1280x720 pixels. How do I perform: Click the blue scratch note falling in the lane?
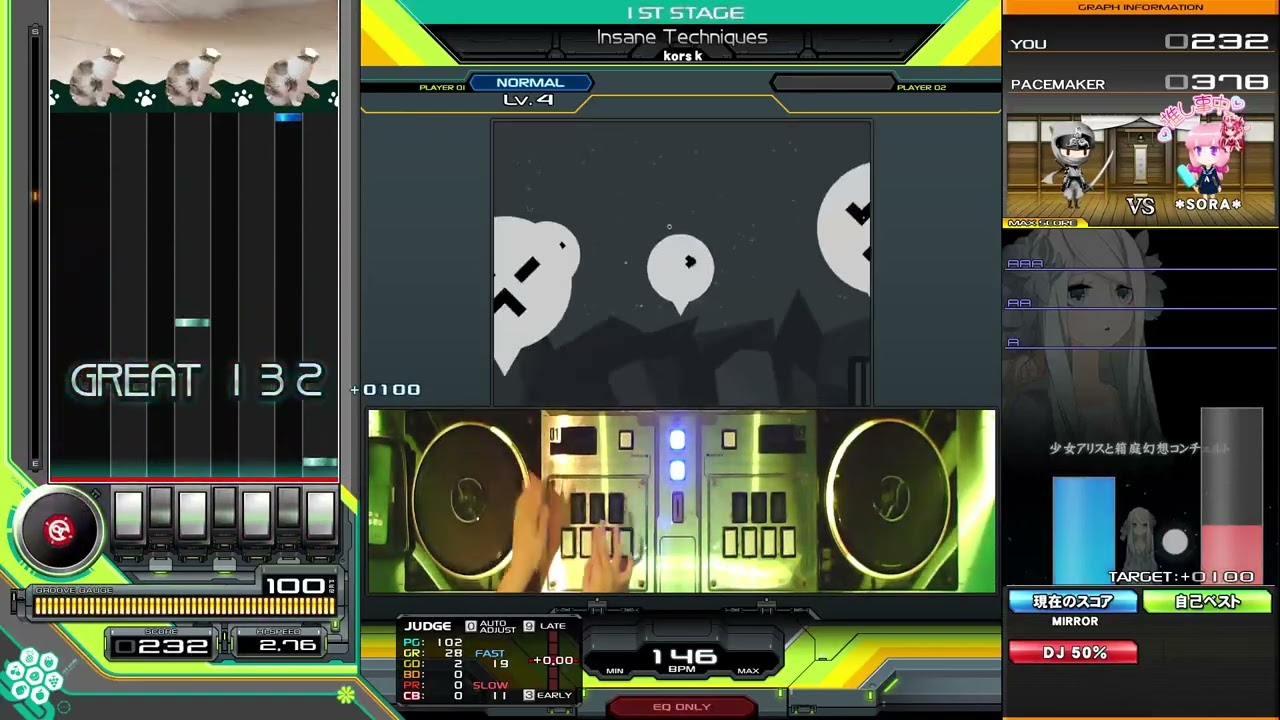tap(288, 118)
